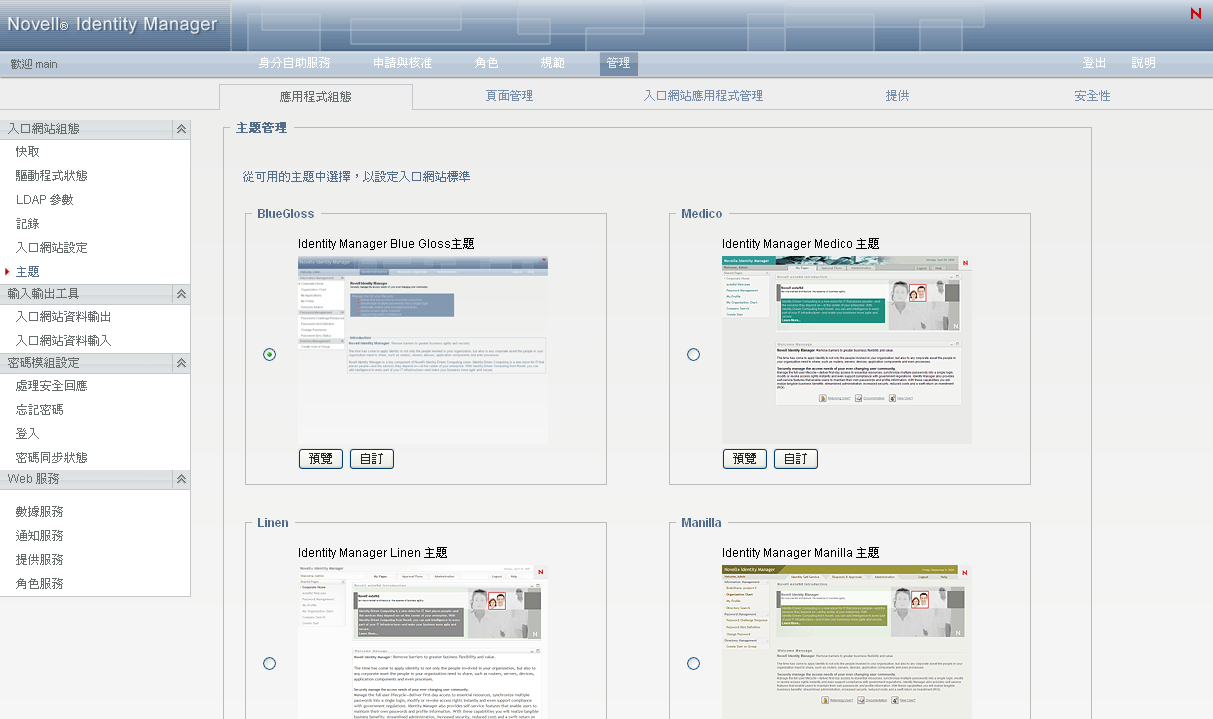
Task: Collapse the 輸入輸出工具 sidebar section
Action: tap(181, 294)
